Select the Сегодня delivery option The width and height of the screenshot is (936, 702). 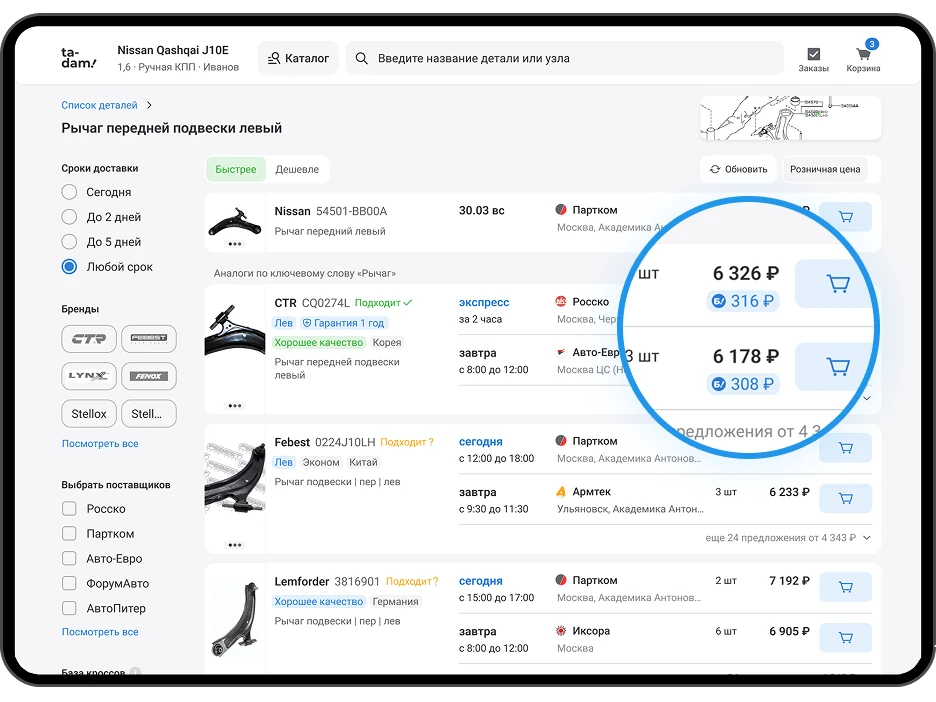point(69,192)
